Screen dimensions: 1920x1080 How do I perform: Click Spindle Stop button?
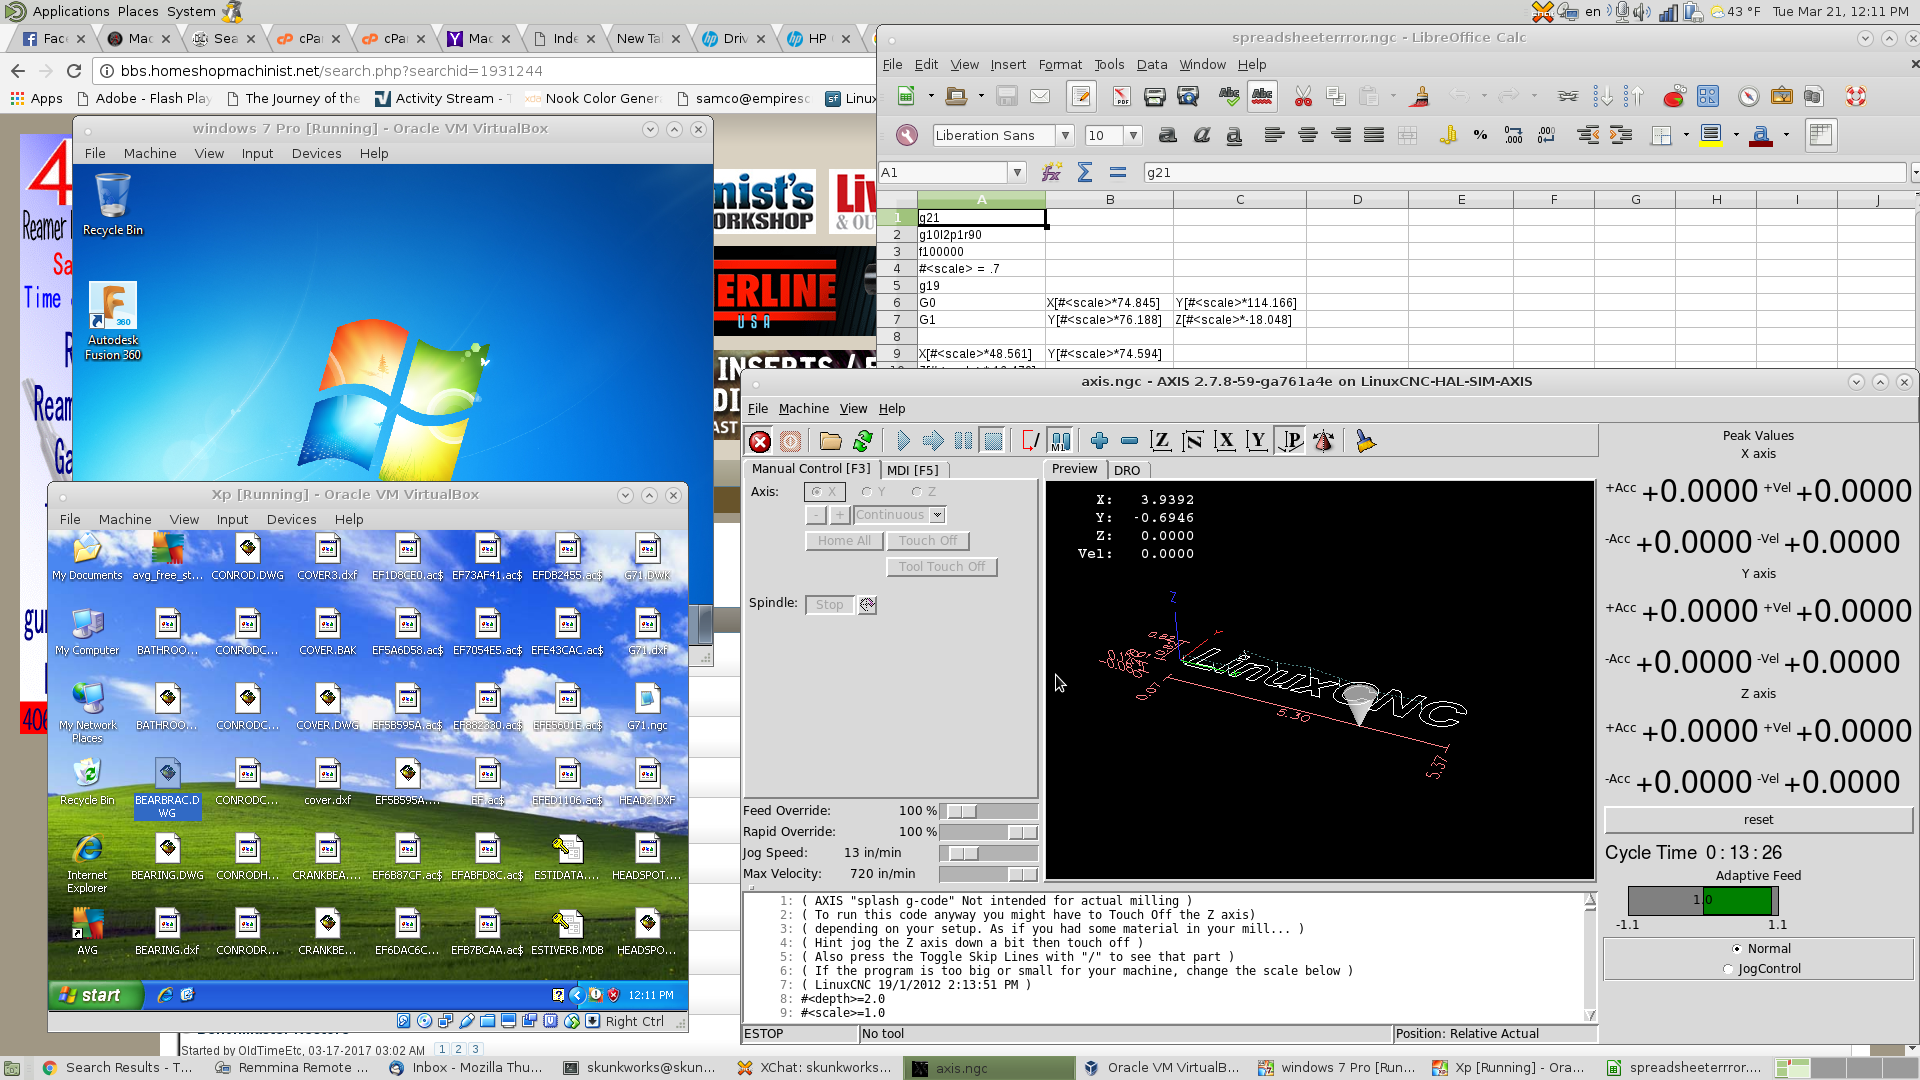(829, 605)
